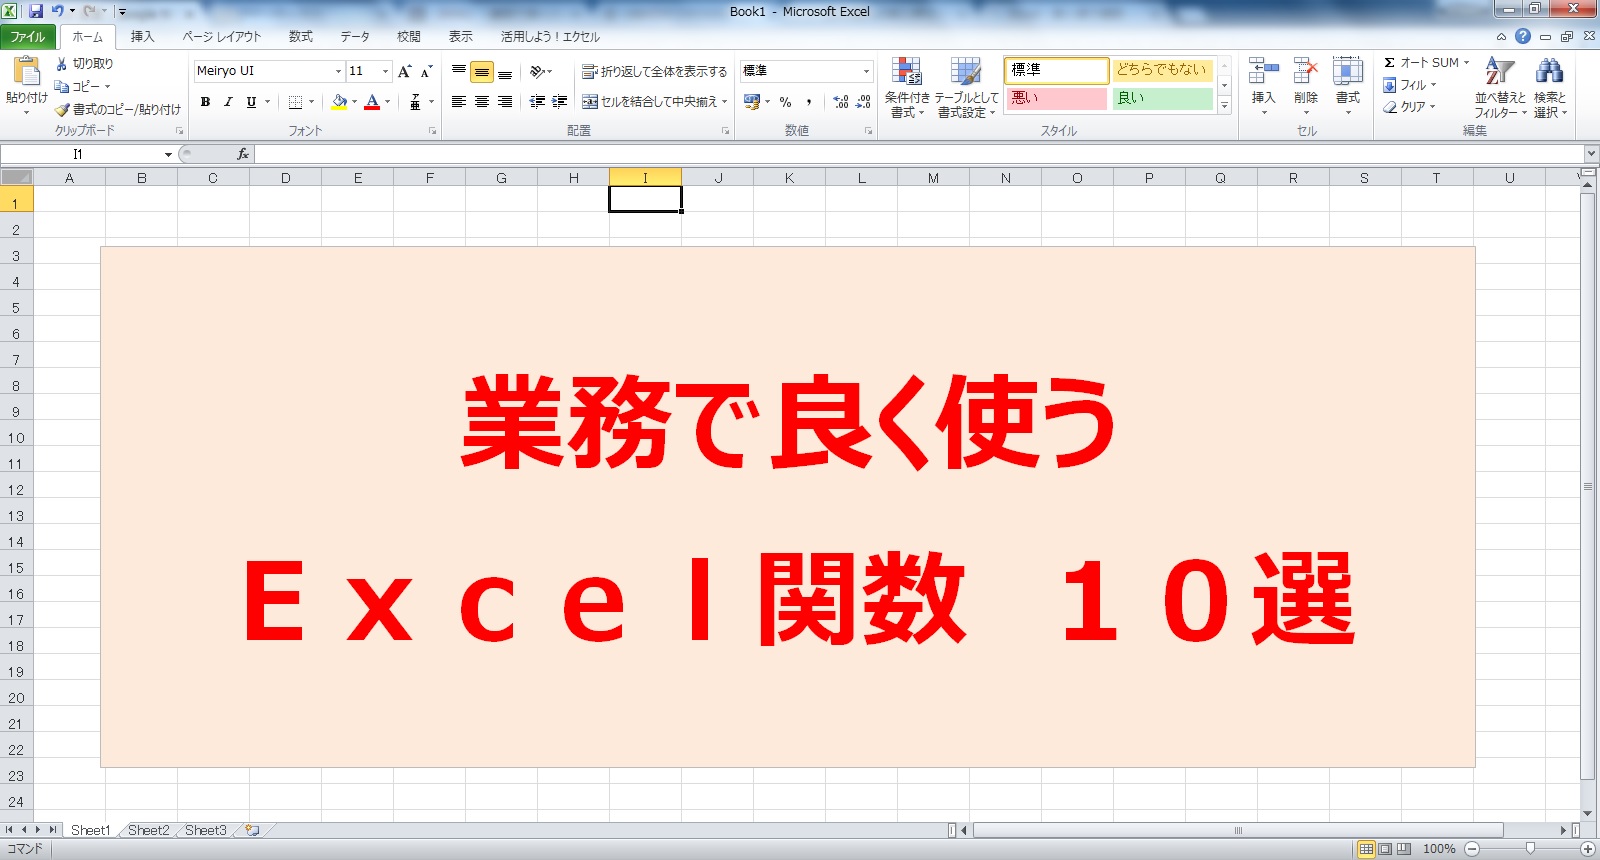The image size is (1600, 860).
Task: Click the Copy (コピー) icon
Action: pos(62,86)
